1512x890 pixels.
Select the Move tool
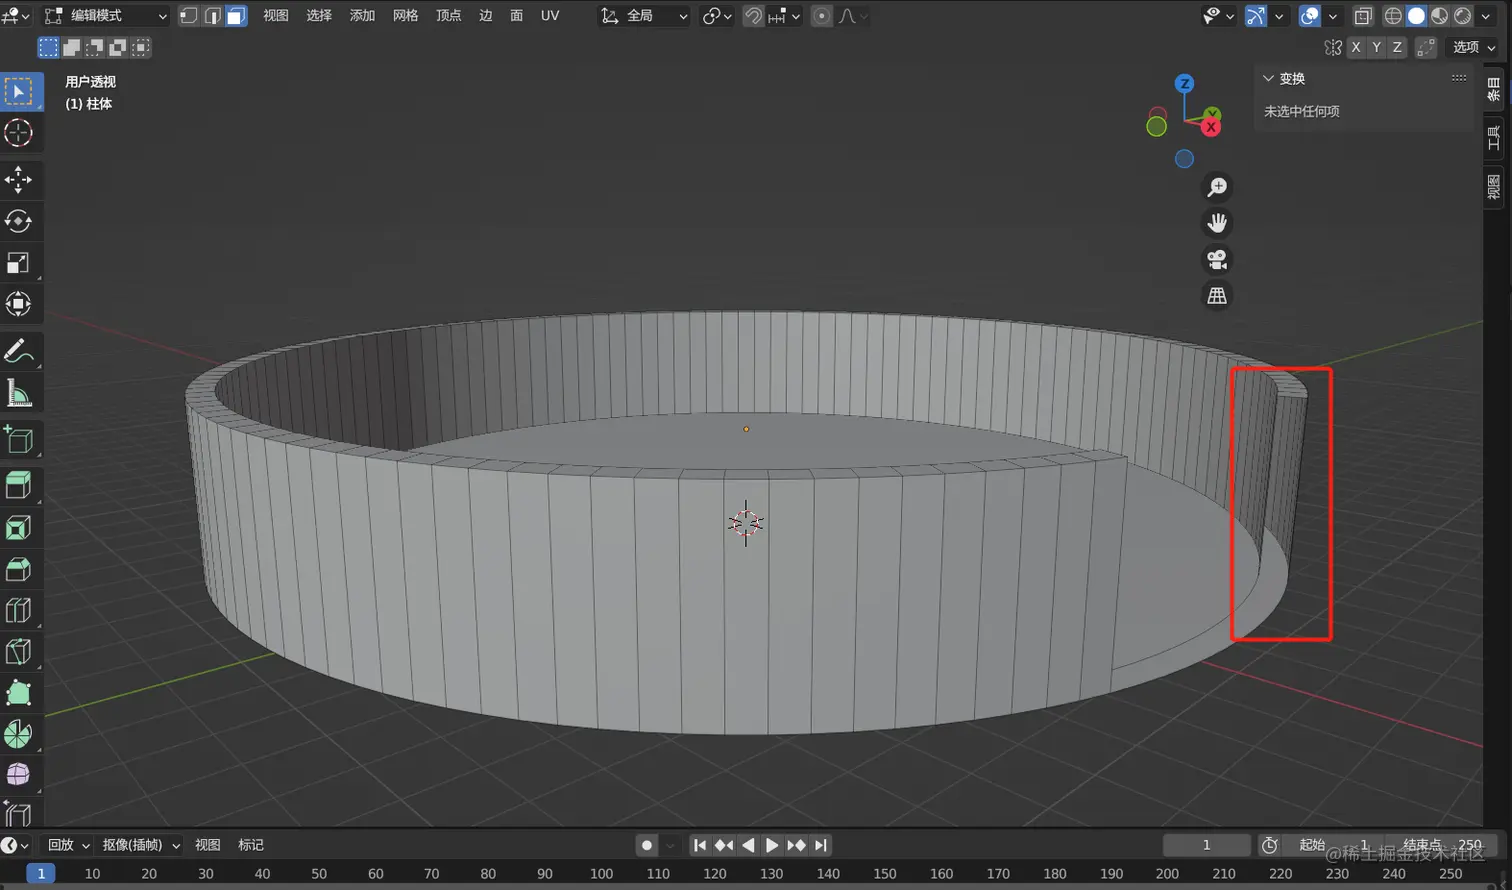click(19, 180)
